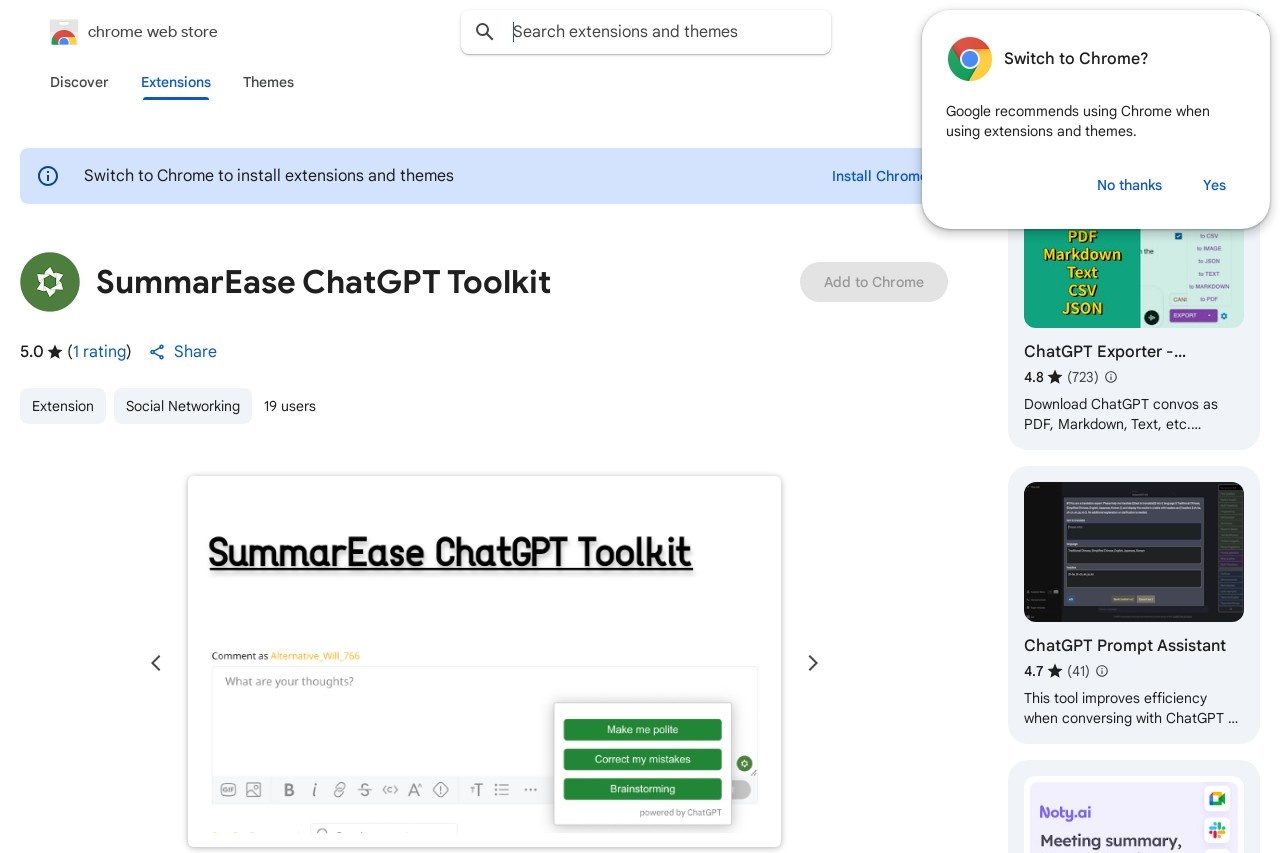Click the small green SummarEase icon in screenshot
The image size is (1280, 853).
click(x=744, y=763)
